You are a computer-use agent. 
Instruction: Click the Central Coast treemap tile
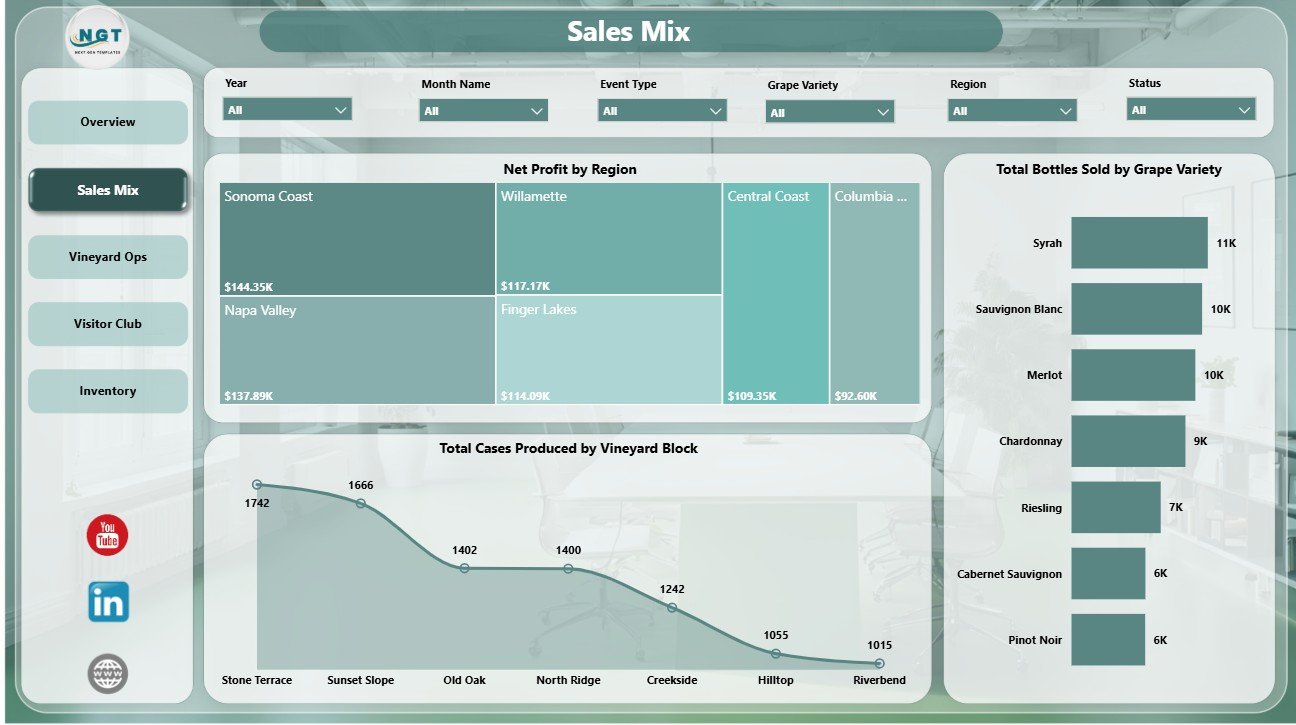[x=776, y=293]
